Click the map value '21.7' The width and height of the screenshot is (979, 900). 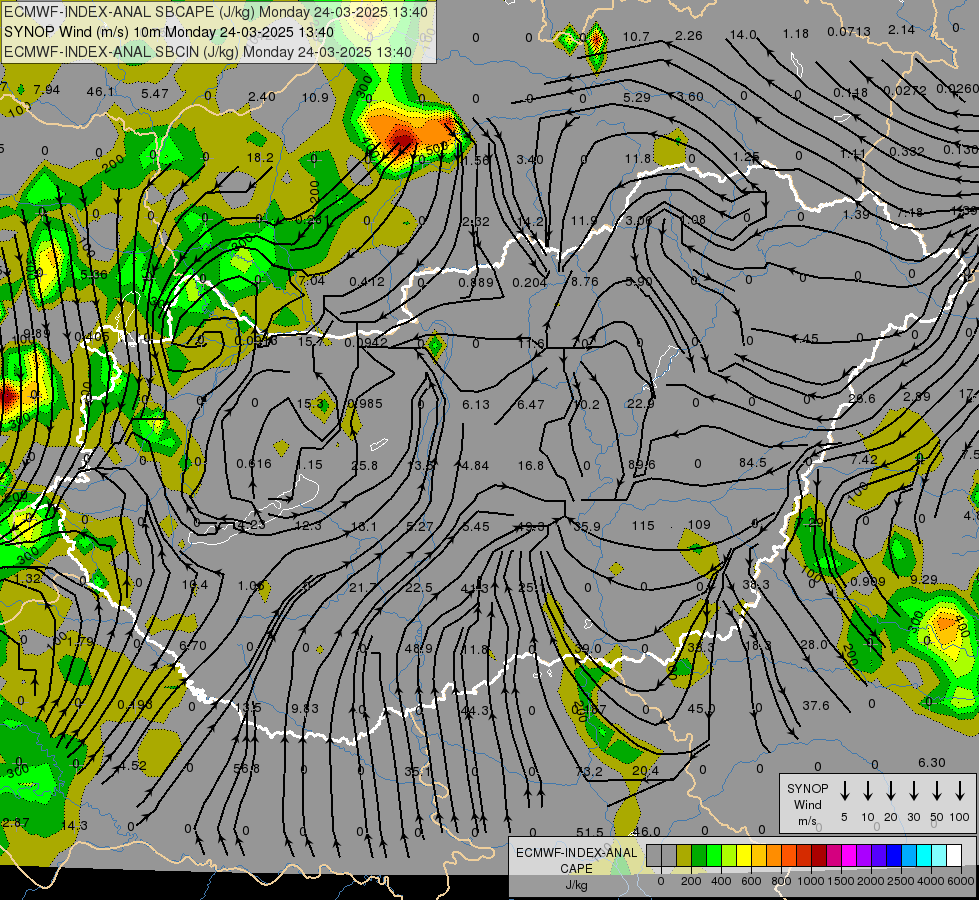point(363,587)
